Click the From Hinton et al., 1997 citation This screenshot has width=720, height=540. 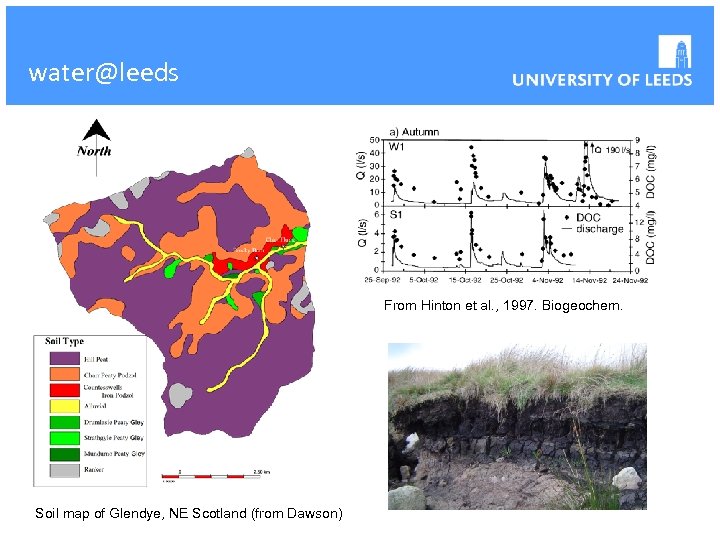(x=503, y=306)
